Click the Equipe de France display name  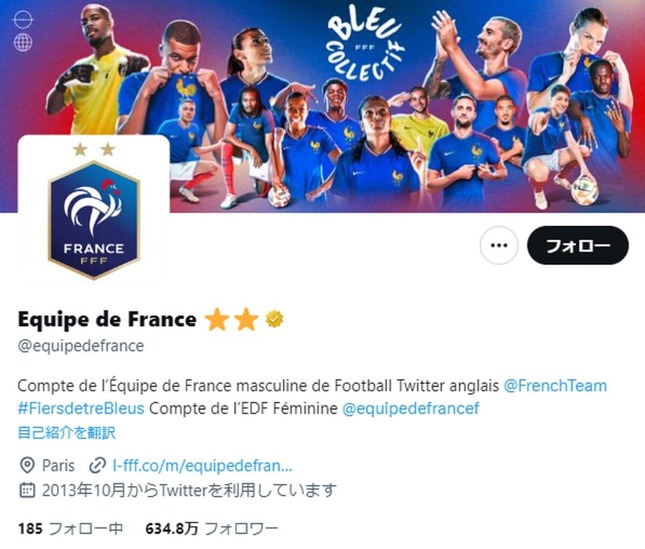click(107, 319)
